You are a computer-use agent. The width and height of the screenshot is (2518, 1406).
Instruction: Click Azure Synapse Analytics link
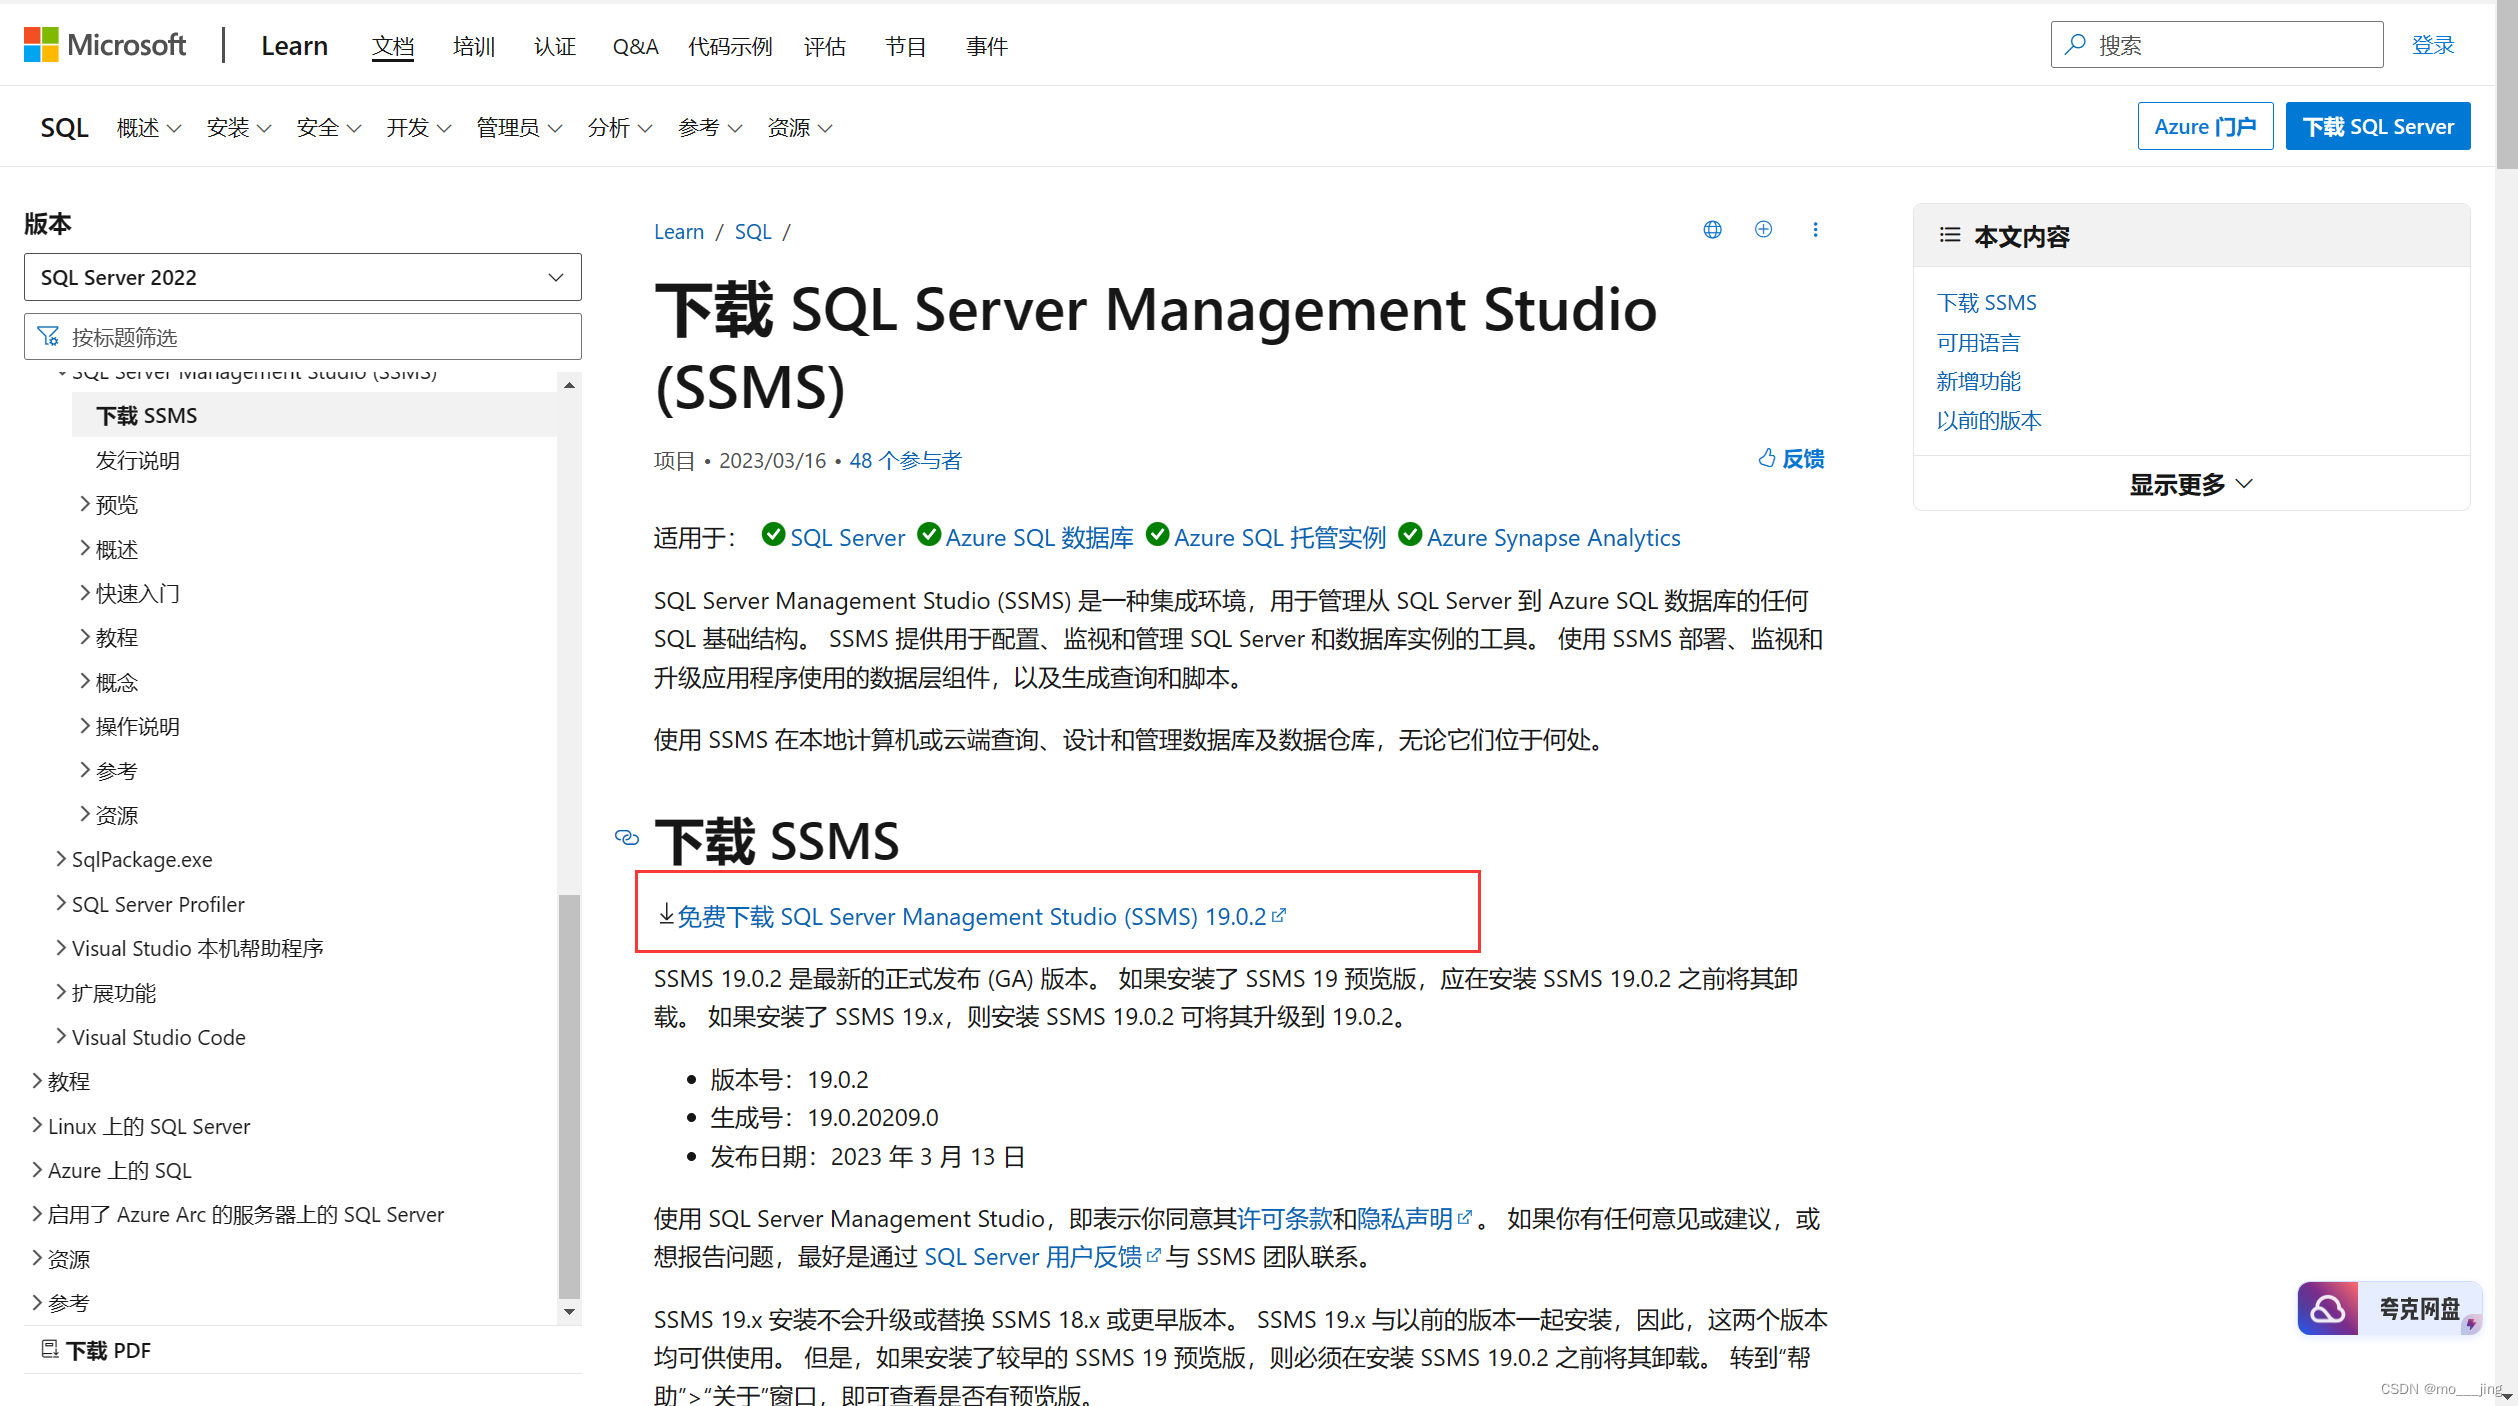[1553, 537]
